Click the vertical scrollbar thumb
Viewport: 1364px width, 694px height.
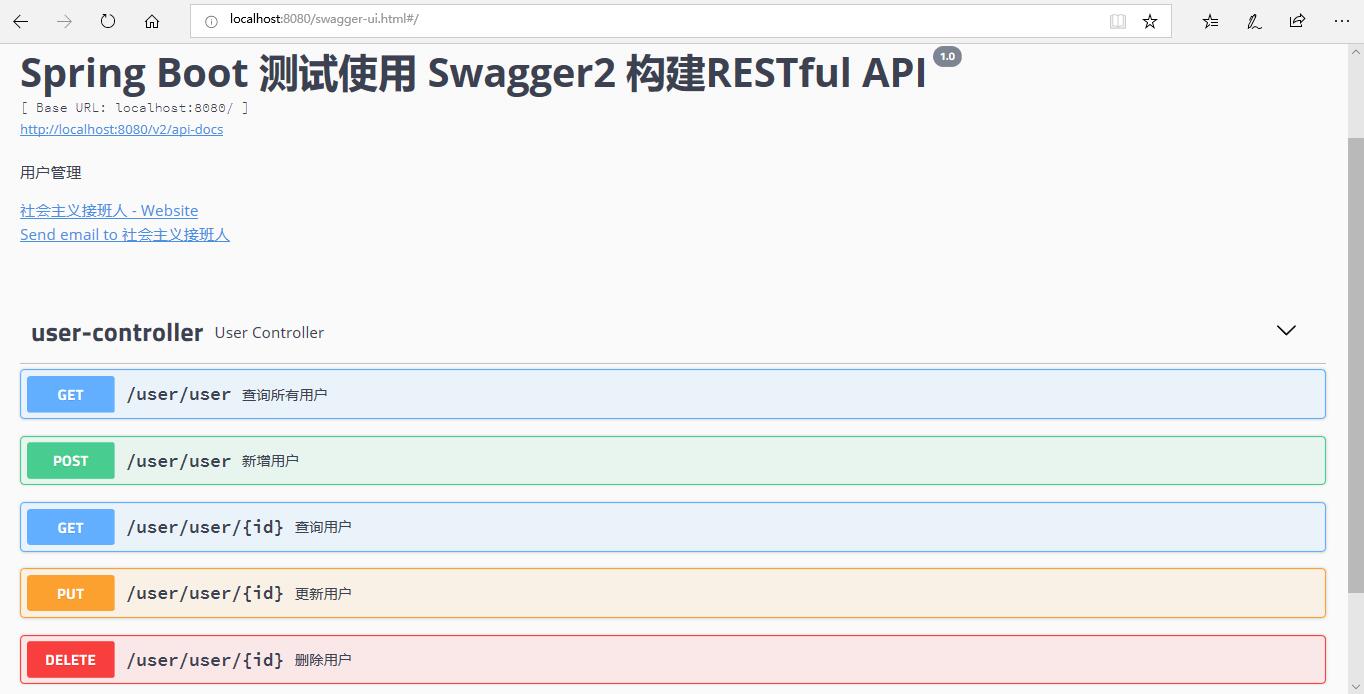point(1355,365)
